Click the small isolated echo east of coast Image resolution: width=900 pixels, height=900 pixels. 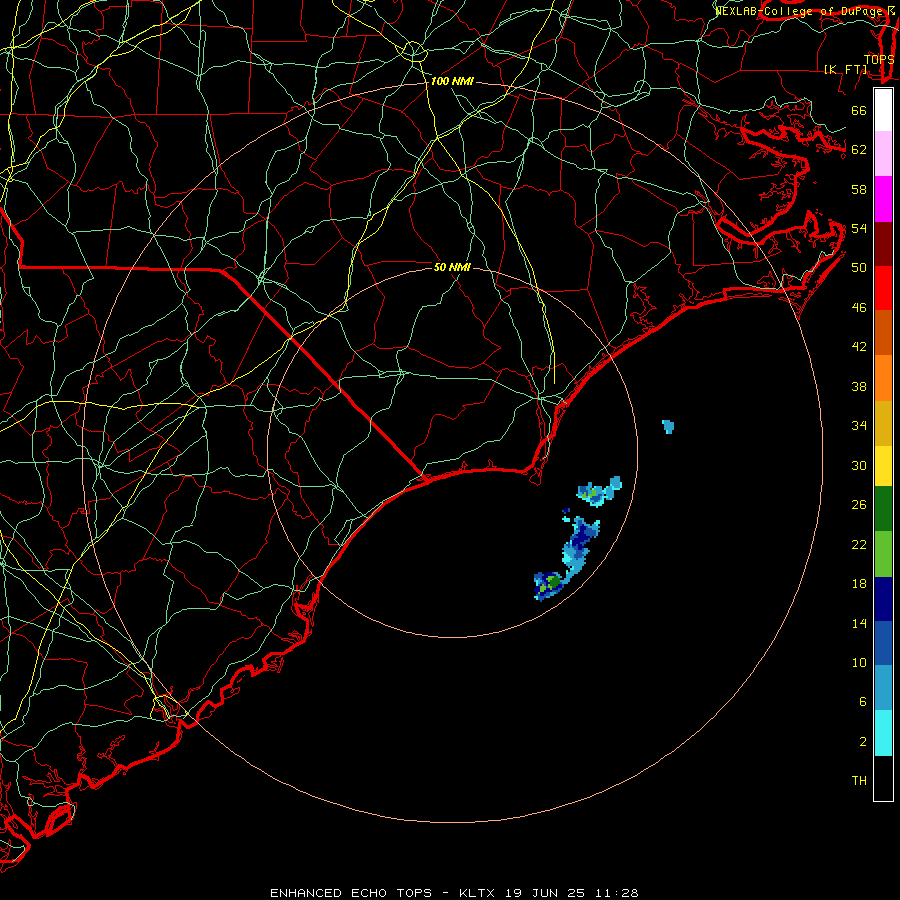tap(668, 426)
